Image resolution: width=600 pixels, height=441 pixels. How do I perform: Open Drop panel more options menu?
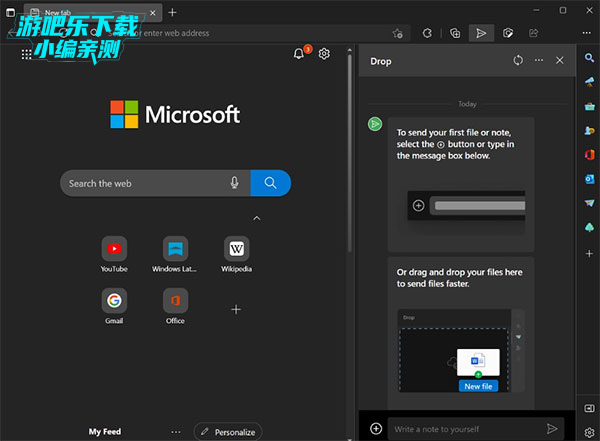[539, 61]
